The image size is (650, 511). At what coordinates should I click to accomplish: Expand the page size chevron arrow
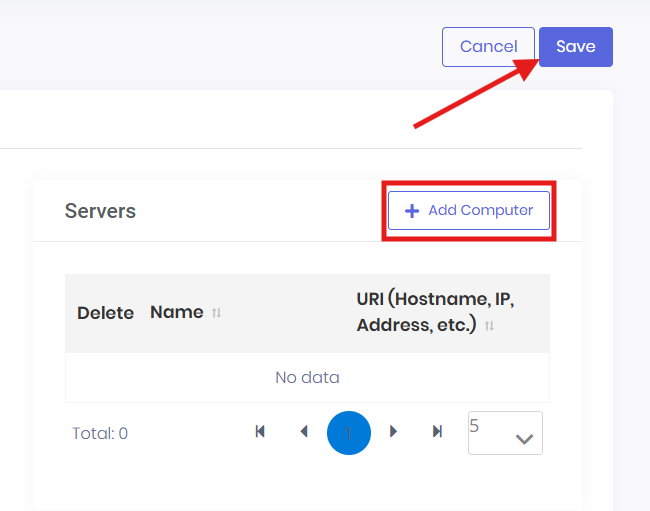524,439
